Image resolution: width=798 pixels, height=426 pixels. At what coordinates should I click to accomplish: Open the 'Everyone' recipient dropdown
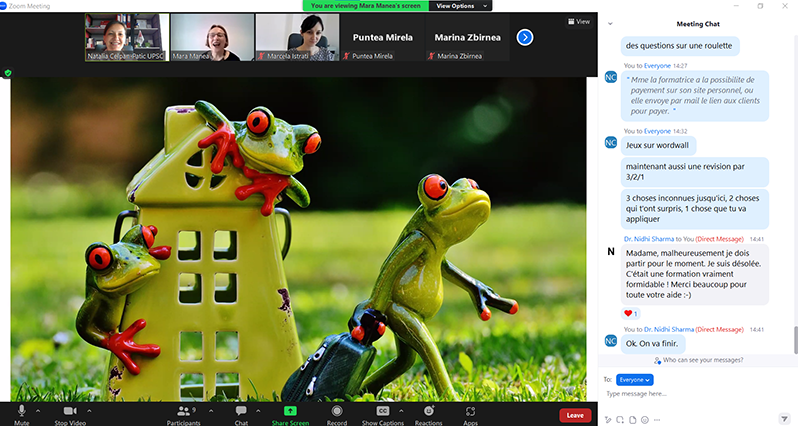coord(634,380)
